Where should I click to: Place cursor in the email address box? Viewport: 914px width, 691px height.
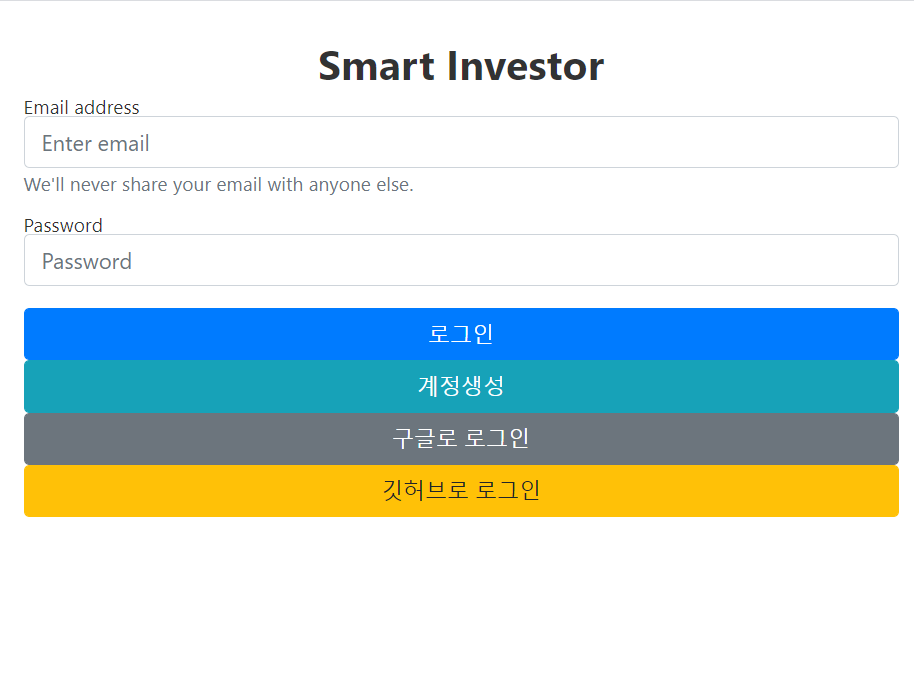click(461, 142)
